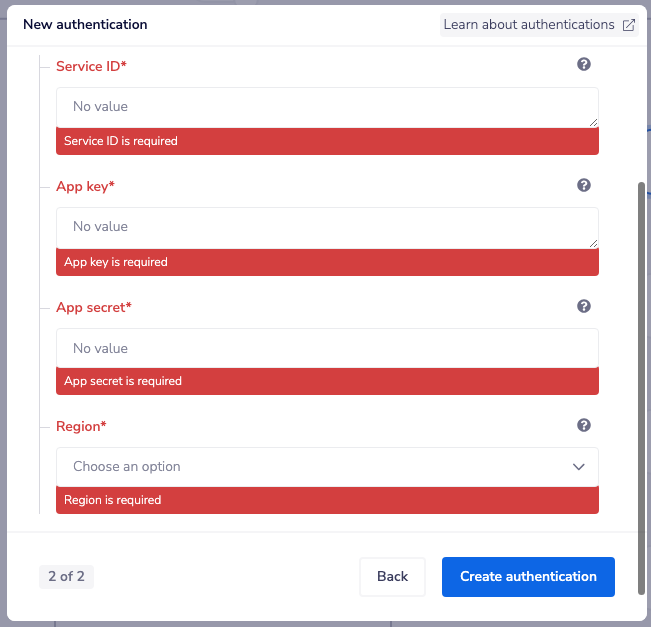The width and height of the screenshot is (651, 627).
Task: Focus the Service ID input field
Action: [x=327, y=107]
